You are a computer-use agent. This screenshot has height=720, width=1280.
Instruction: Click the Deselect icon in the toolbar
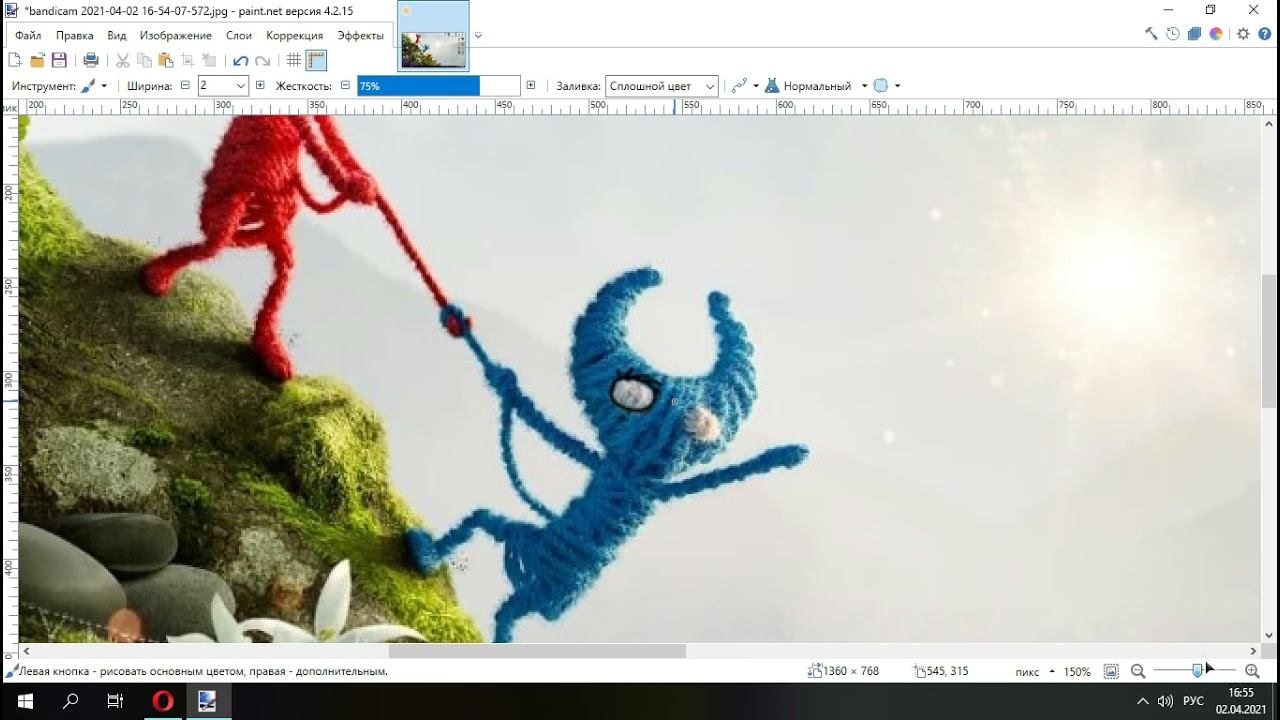(209, 61)
